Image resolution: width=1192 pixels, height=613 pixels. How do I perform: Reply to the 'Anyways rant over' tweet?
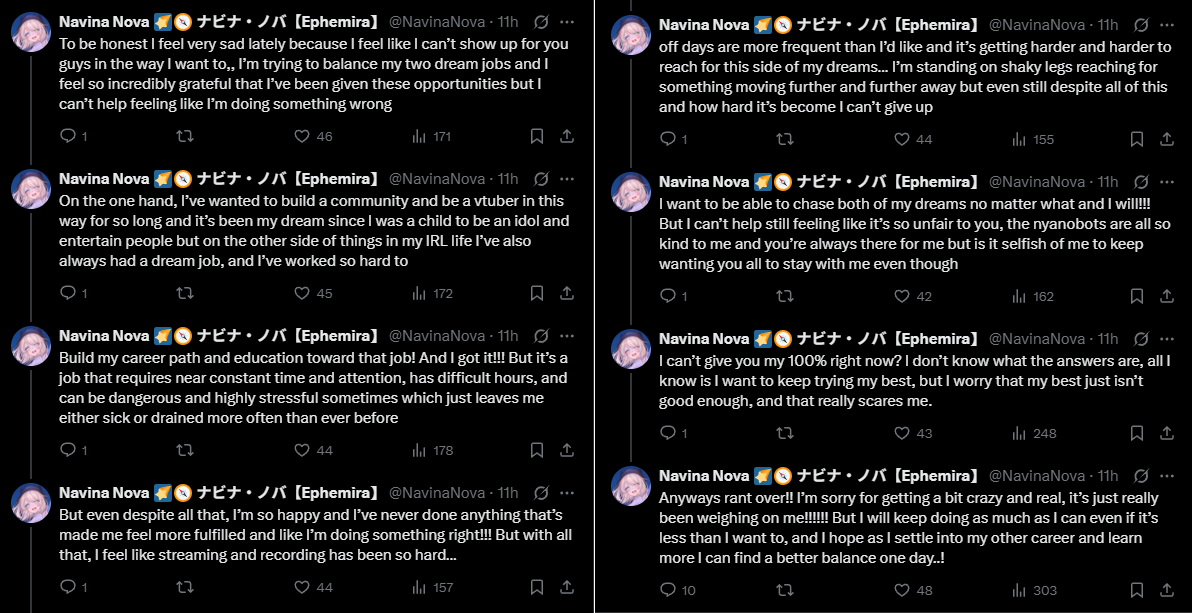[669, 590]
